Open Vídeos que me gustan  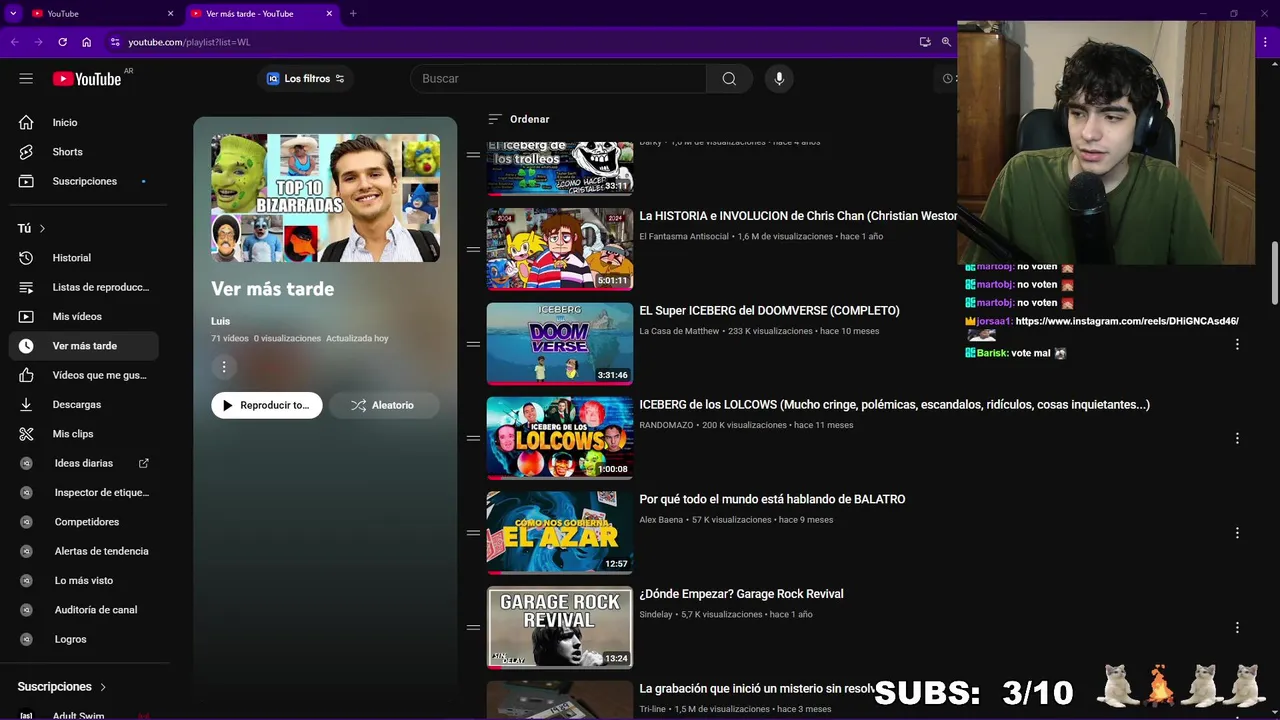(x=84, y=375)
